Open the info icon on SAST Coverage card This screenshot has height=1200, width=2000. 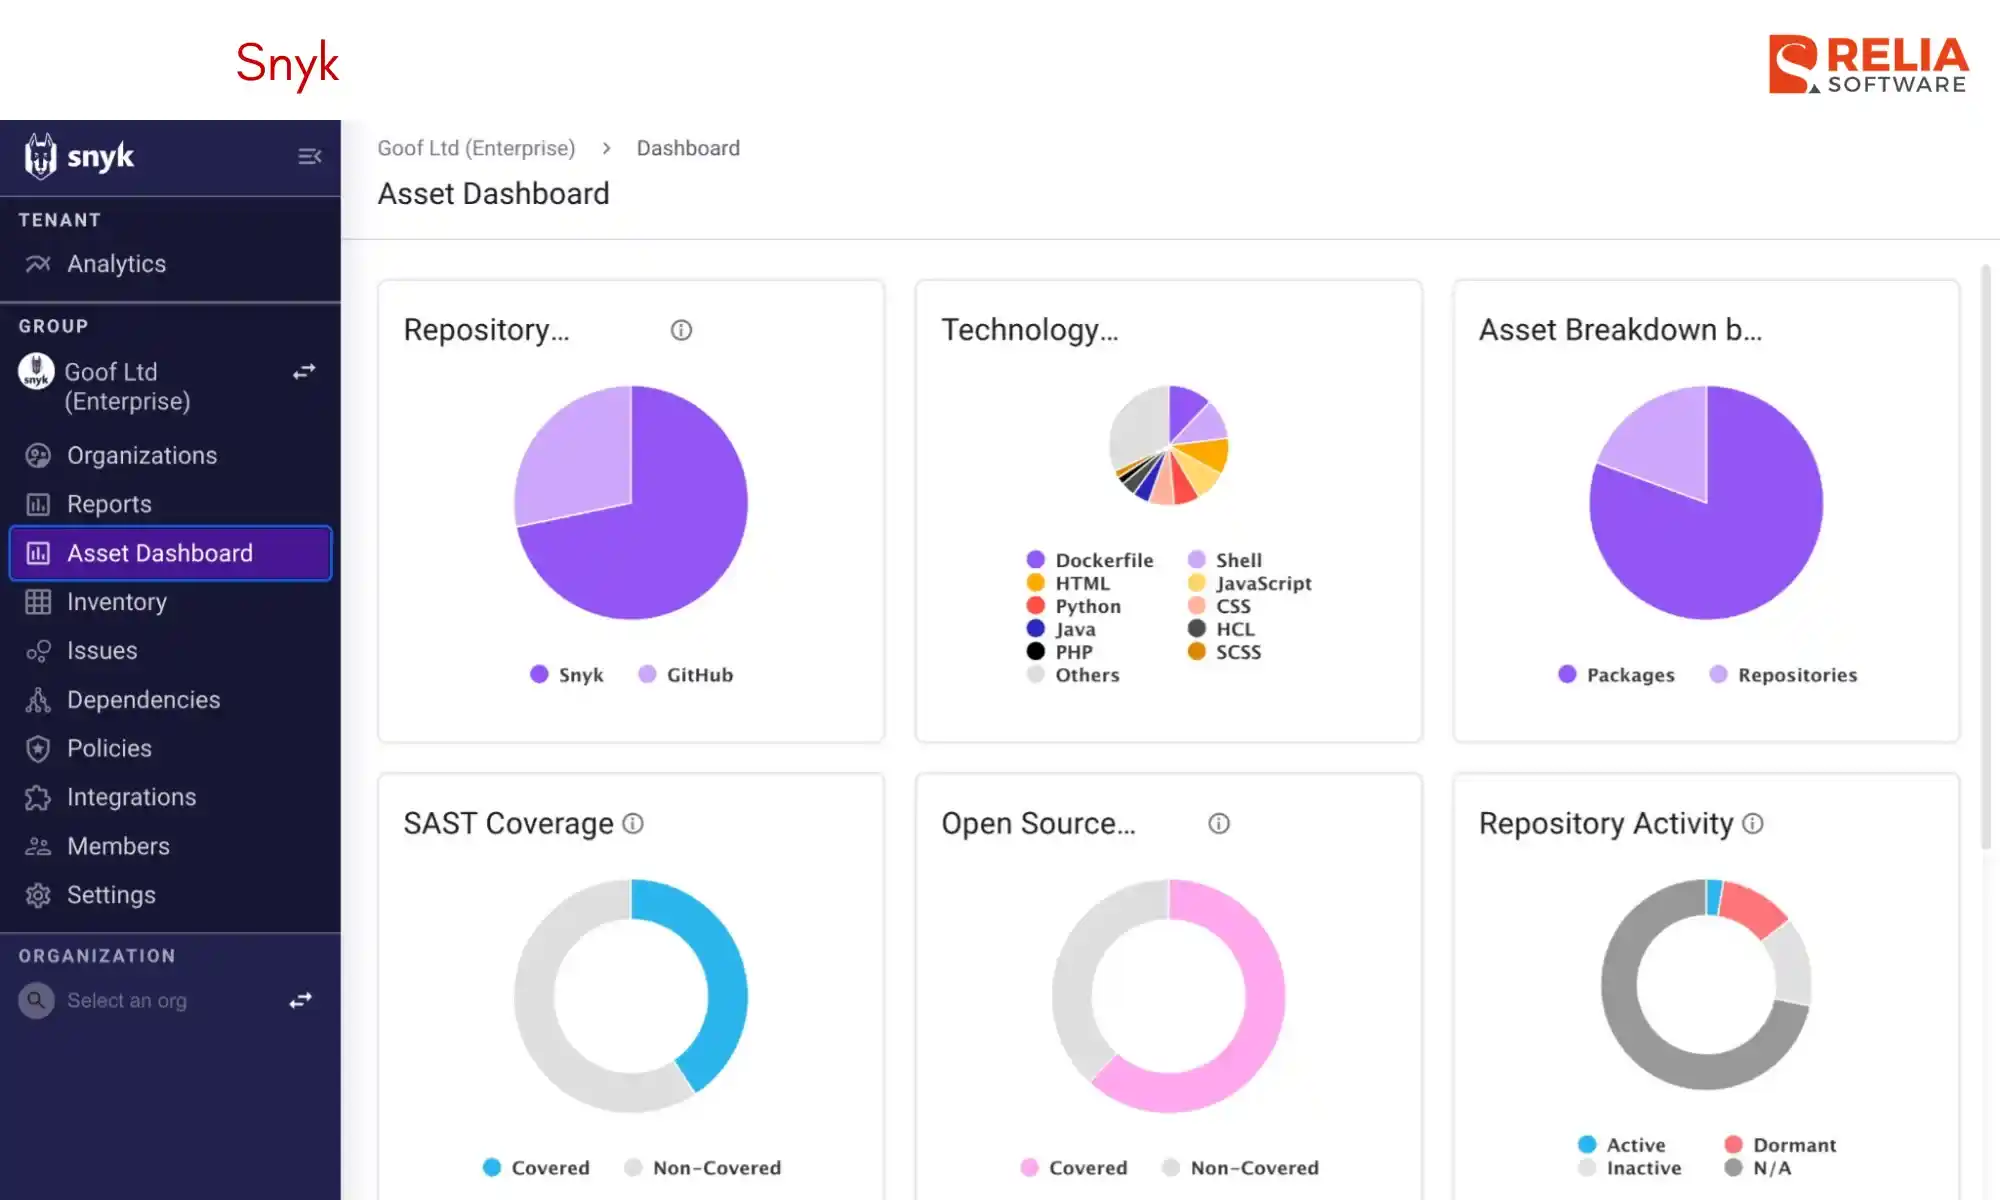pyautogui.click(x=631, y=823)
